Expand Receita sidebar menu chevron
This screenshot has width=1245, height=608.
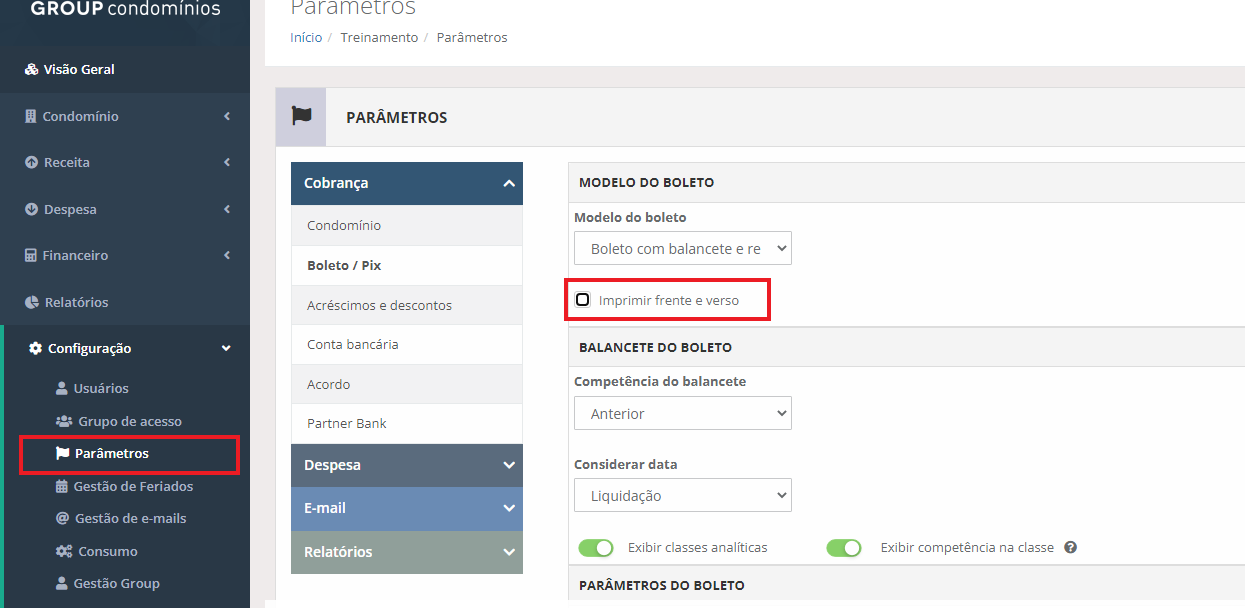[227, 162]
